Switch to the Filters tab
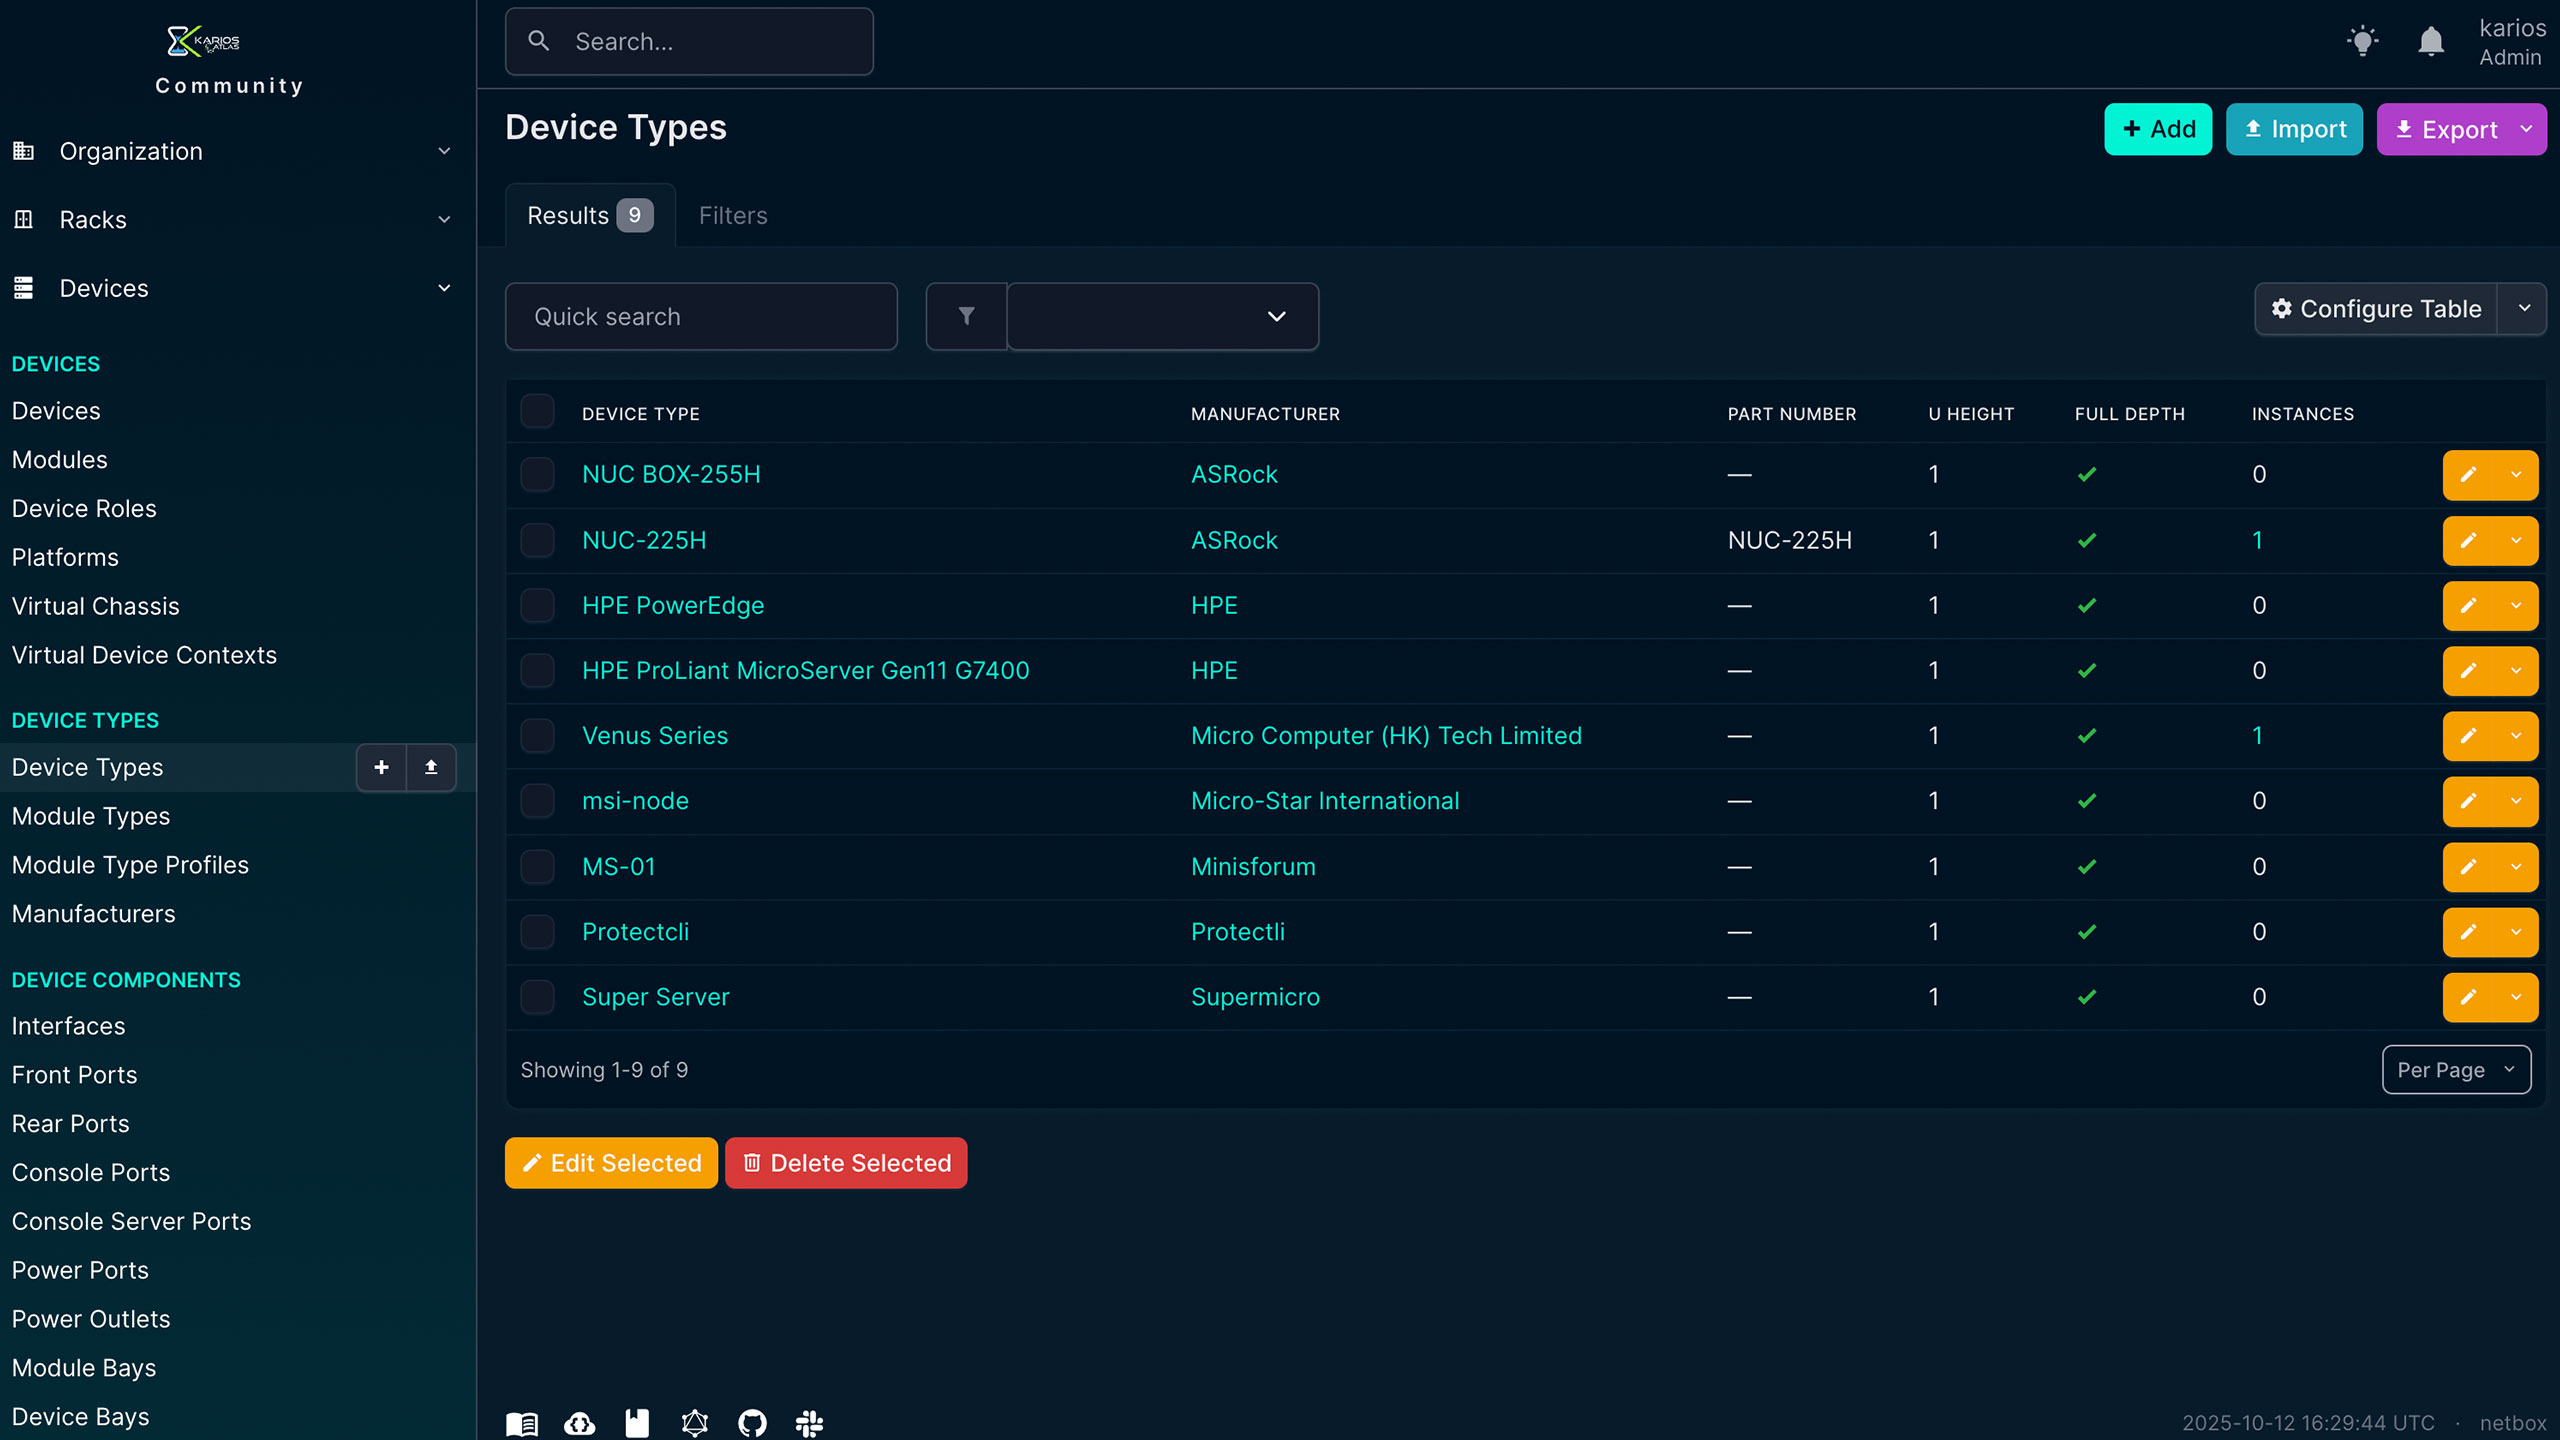This screenshot has width=2560, height=1440. (x=733, y=216)
